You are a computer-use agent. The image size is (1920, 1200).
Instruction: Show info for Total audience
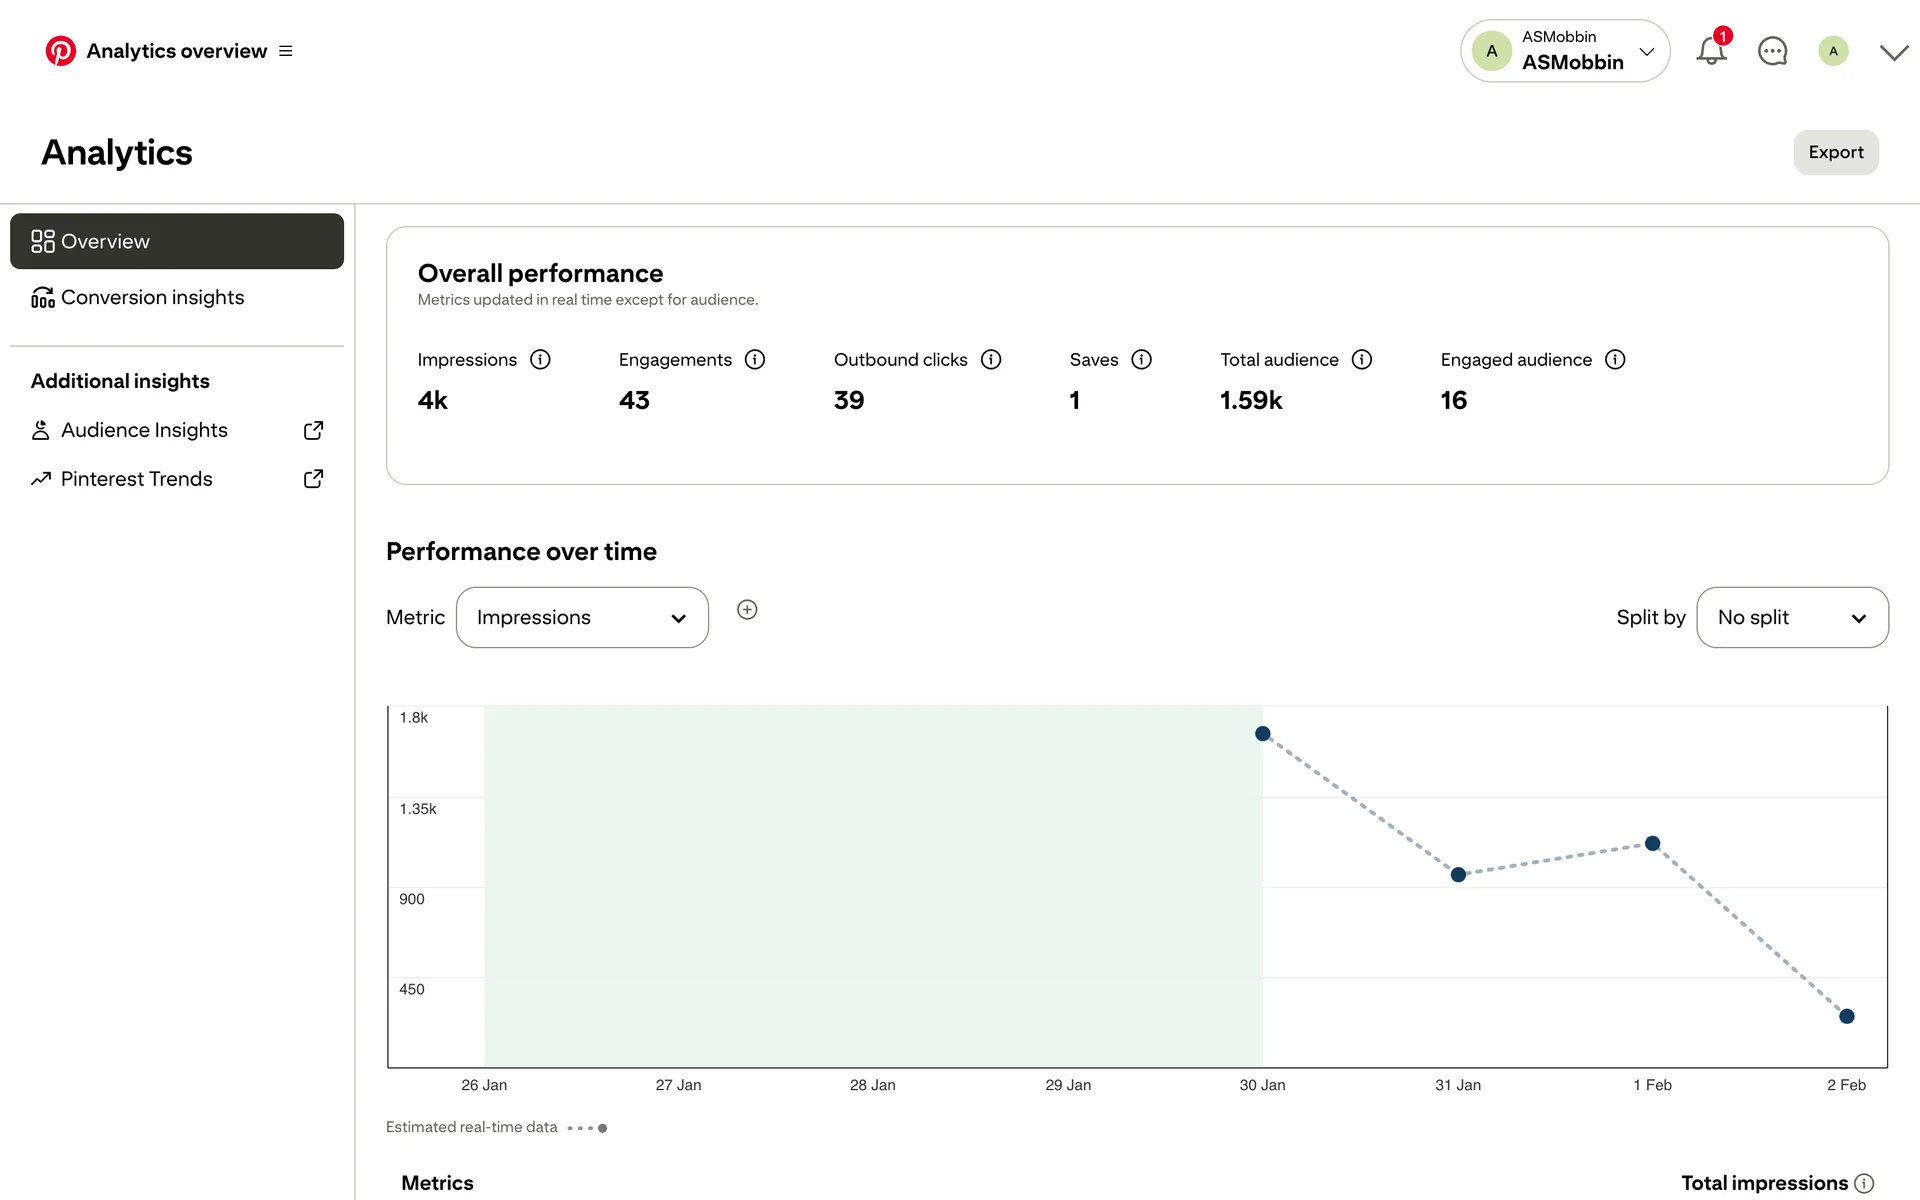pos(1362,360)
